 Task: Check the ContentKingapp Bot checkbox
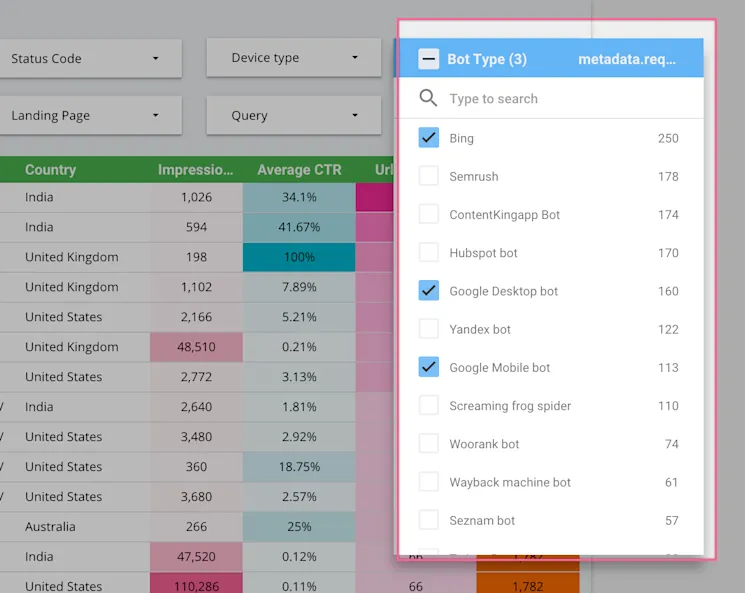429,214
